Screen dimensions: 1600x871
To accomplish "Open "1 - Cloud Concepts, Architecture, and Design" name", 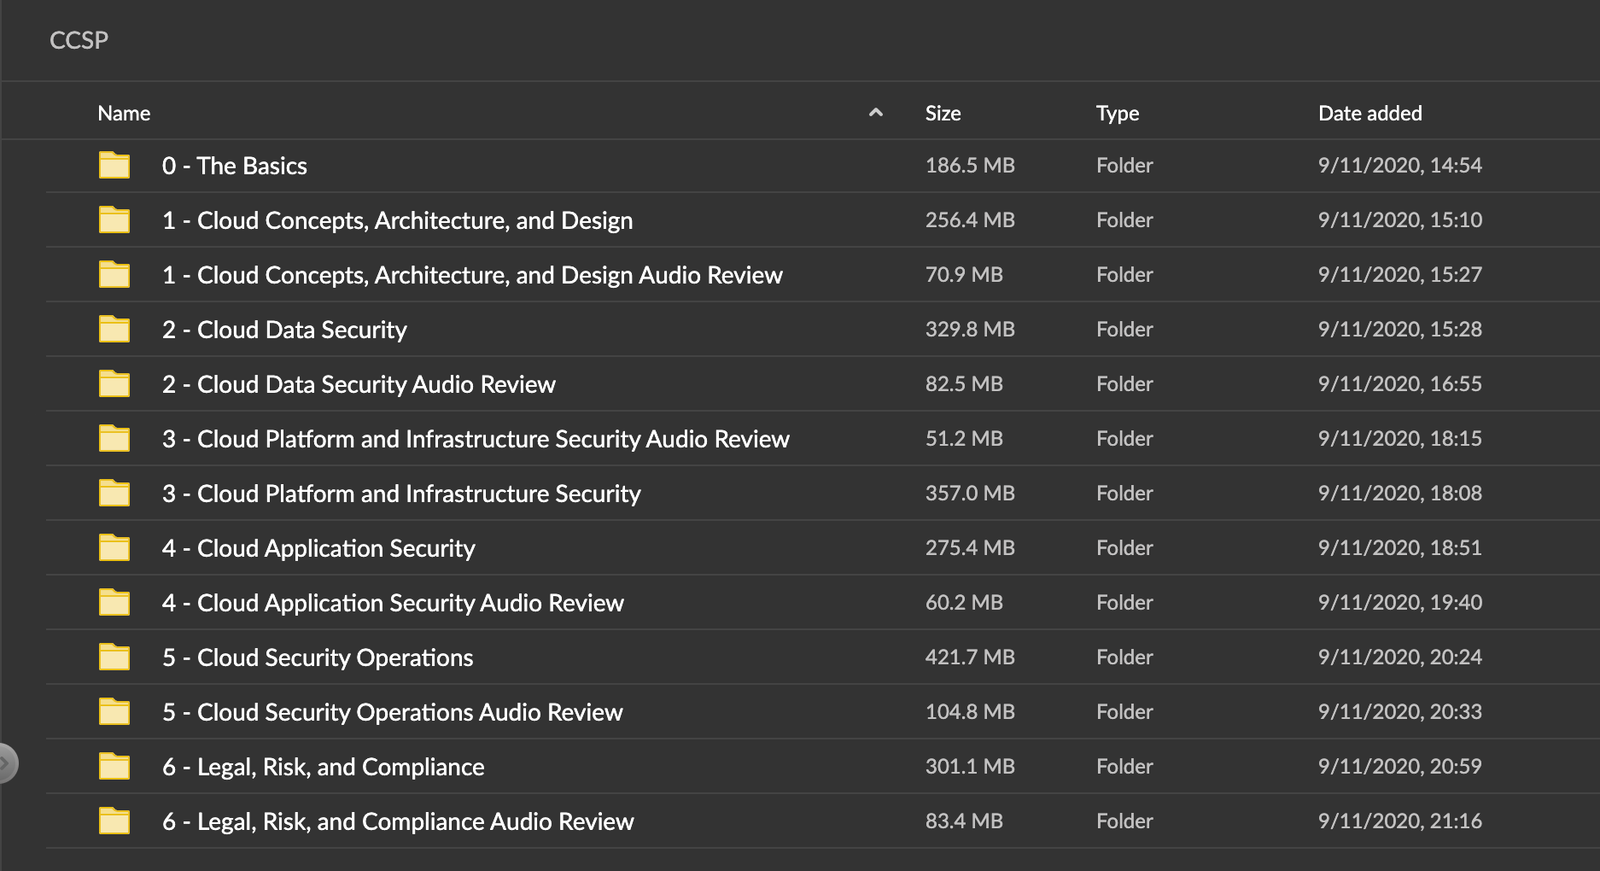I will [x=398, y=221].
